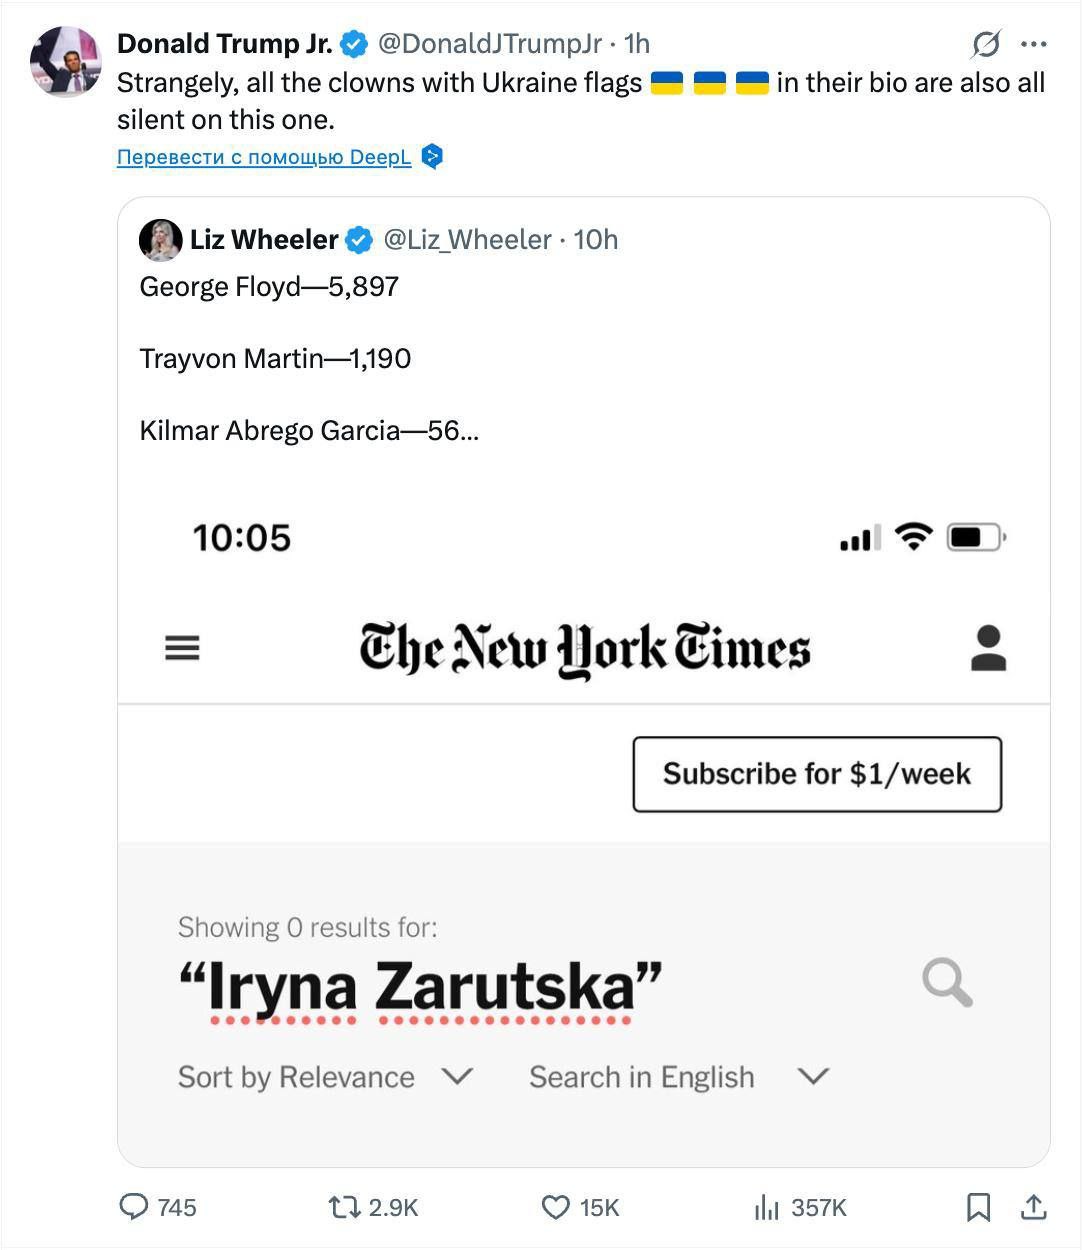The image size is (1082, 1250).
Task: Open the Grok circle-slash icon
Action: pos(986,44)
